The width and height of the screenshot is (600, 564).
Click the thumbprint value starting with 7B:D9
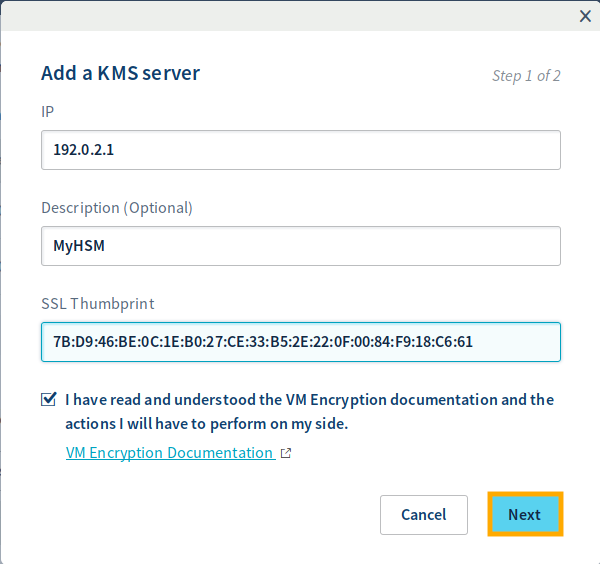point(263,342)
